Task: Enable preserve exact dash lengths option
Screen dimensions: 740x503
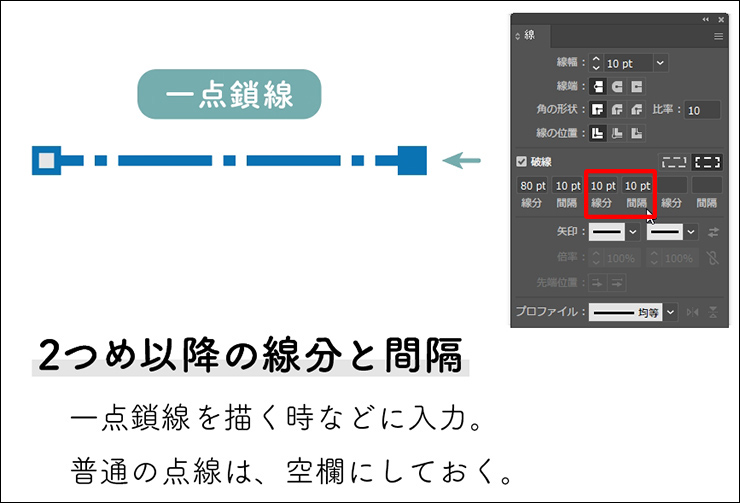Action: [675, 162]
